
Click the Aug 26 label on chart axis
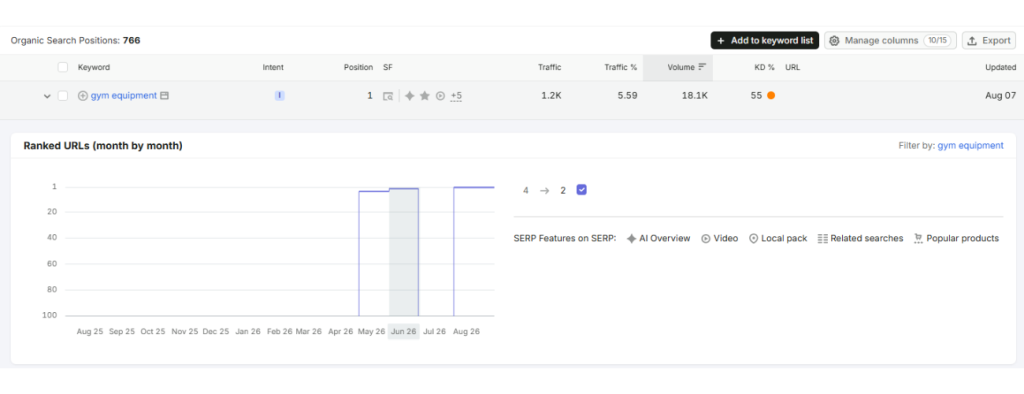[466, 331]
